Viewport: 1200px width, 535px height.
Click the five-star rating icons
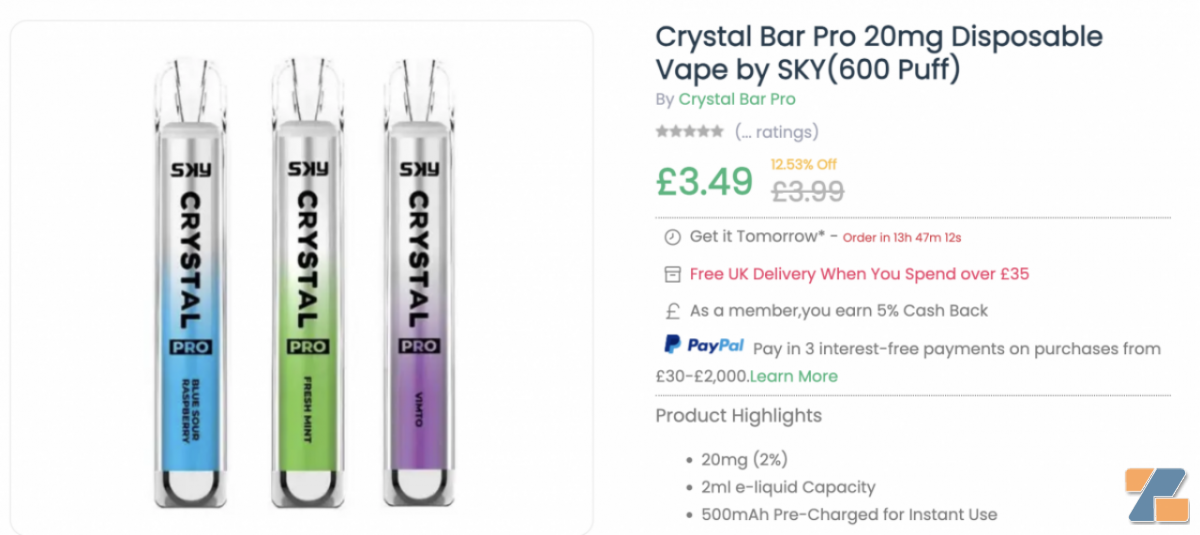[x=689, y=131]
